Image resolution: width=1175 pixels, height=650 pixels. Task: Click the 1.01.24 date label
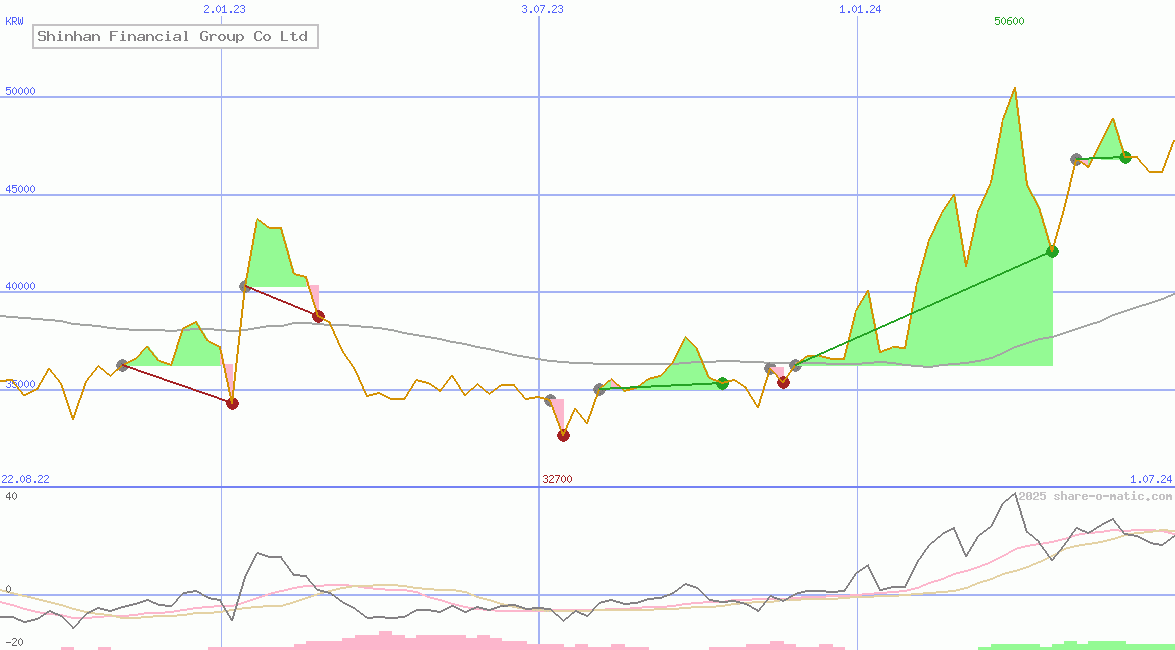coord(860,9)
